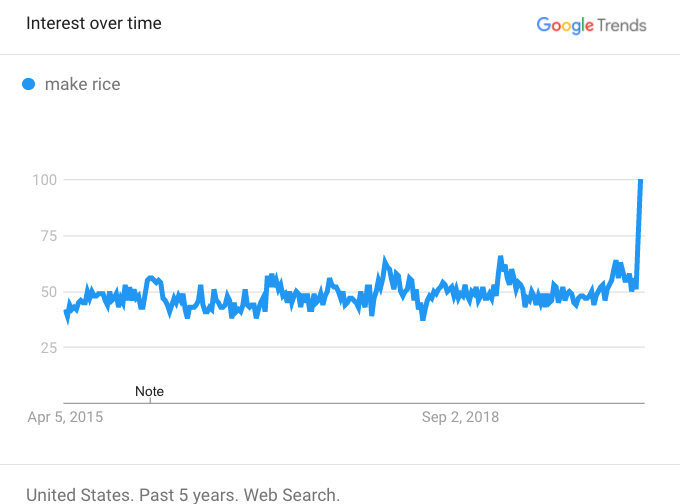680x504 pixels.
Task: Click the tick mark under the Note label
Action: (149, 400)
